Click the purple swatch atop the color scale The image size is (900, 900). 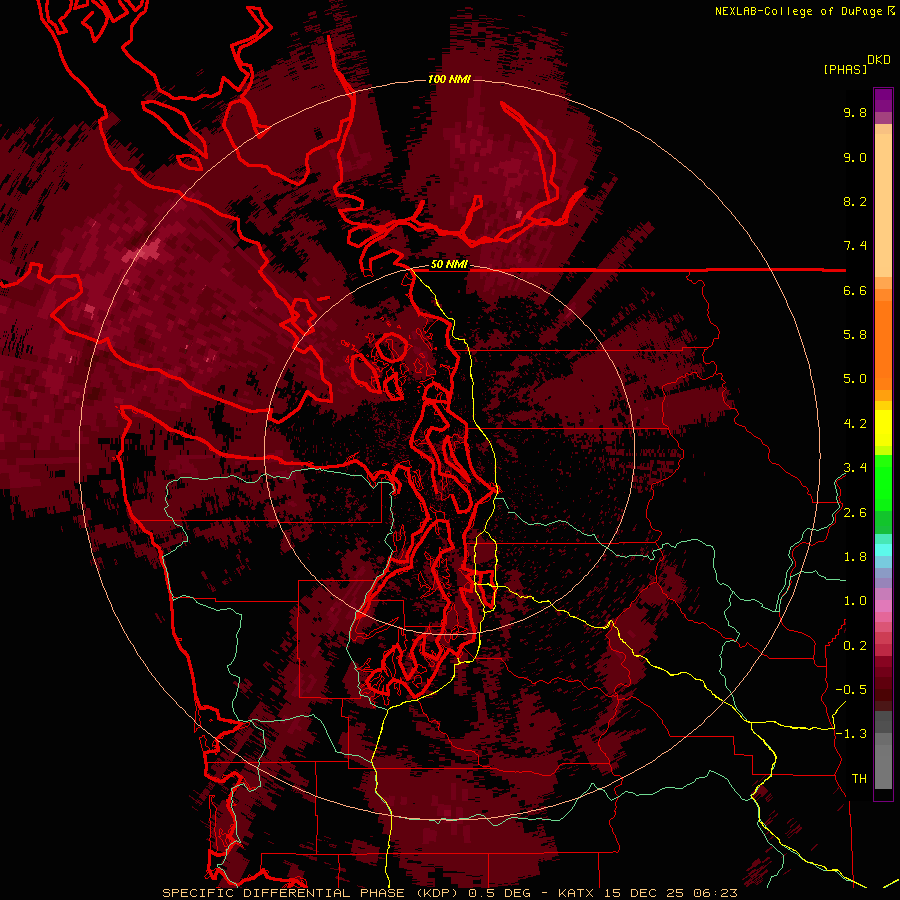coord(883,101)
